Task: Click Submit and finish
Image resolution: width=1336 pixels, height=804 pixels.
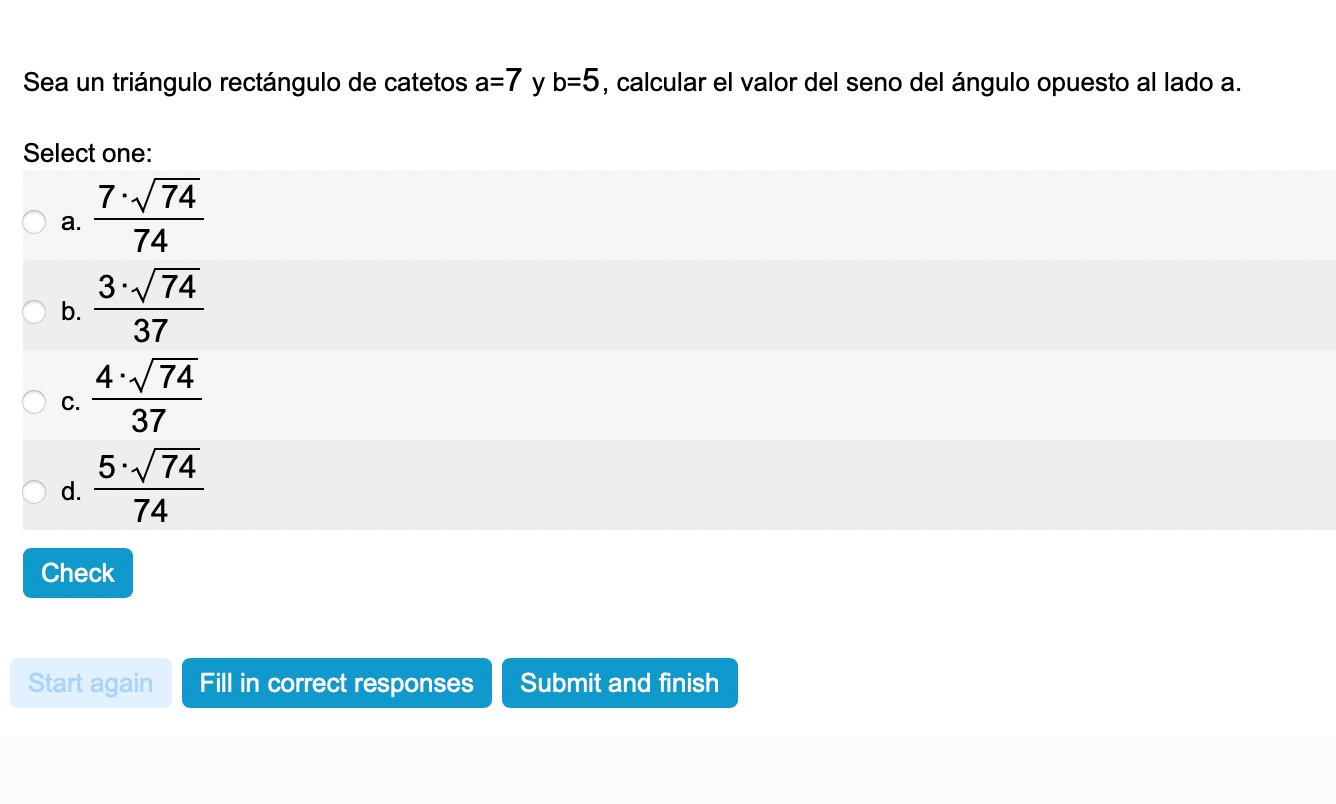Action: tap(619, 683)
